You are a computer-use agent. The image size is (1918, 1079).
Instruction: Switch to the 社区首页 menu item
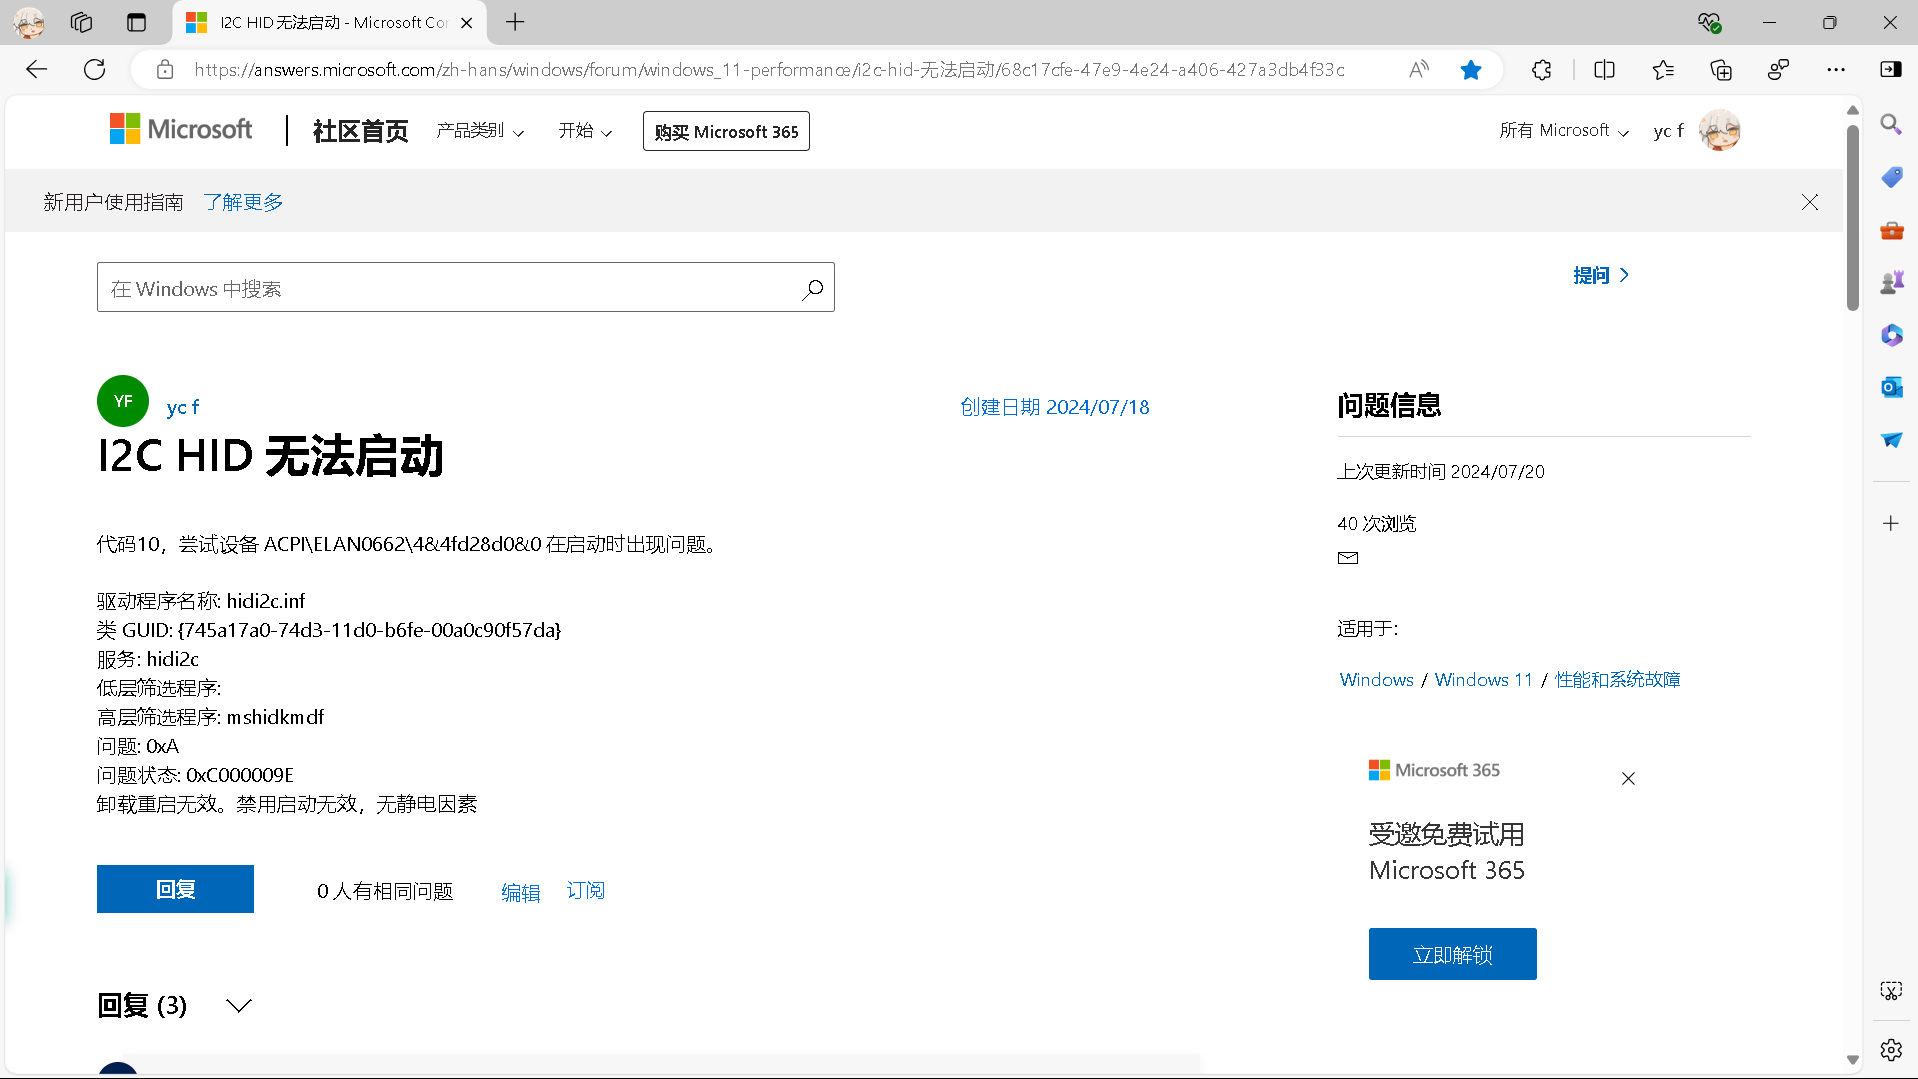click(x=359, y=131)
